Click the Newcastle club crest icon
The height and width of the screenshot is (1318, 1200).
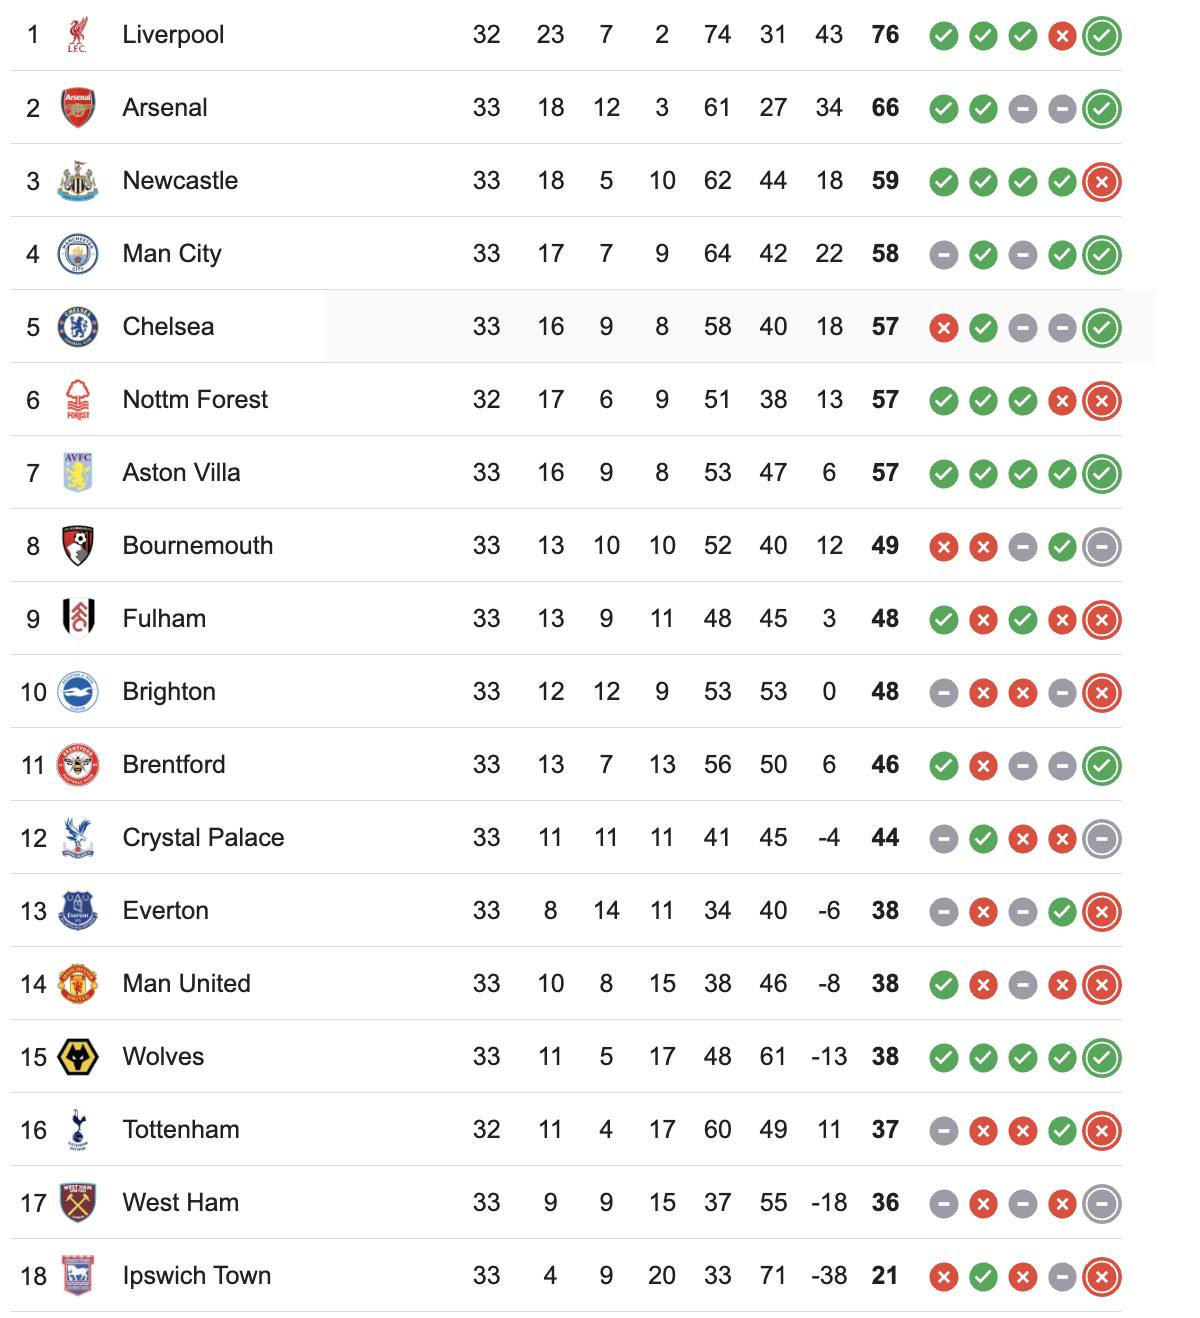(x=77, y=181)
